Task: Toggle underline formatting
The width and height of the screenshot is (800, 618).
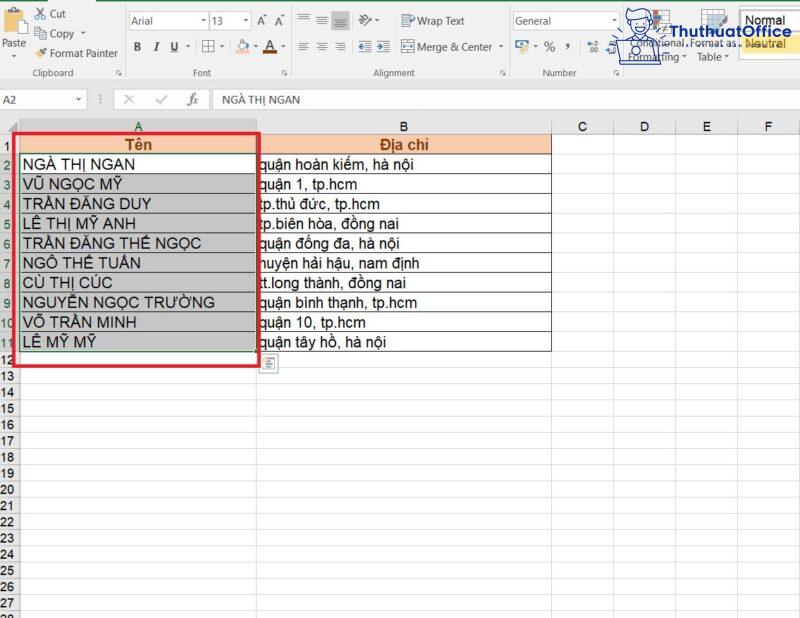Action: 174,47
